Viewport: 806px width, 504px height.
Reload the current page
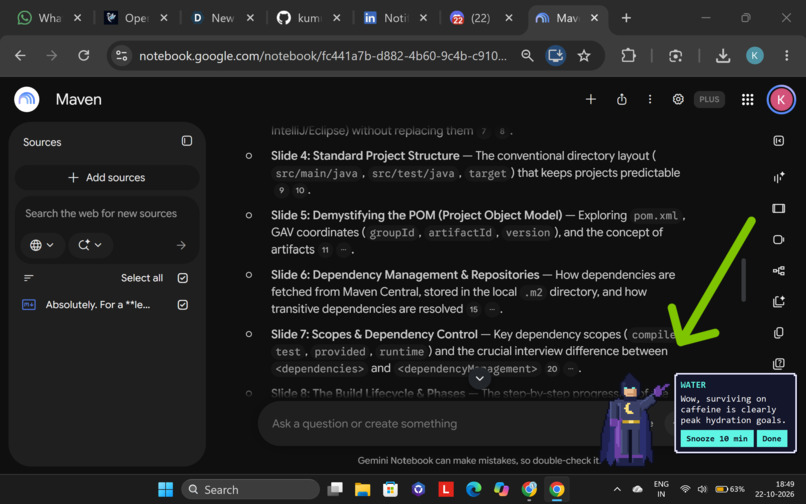pyautogui.click(x=84, y=56)
